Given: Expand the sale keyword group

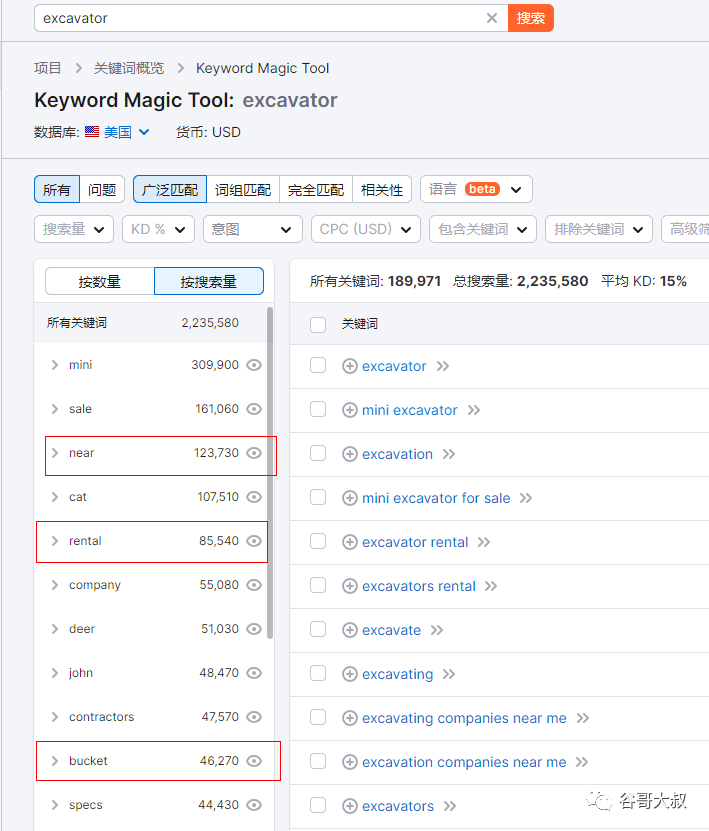Looking at the screenshot, I should pos(55,409).
